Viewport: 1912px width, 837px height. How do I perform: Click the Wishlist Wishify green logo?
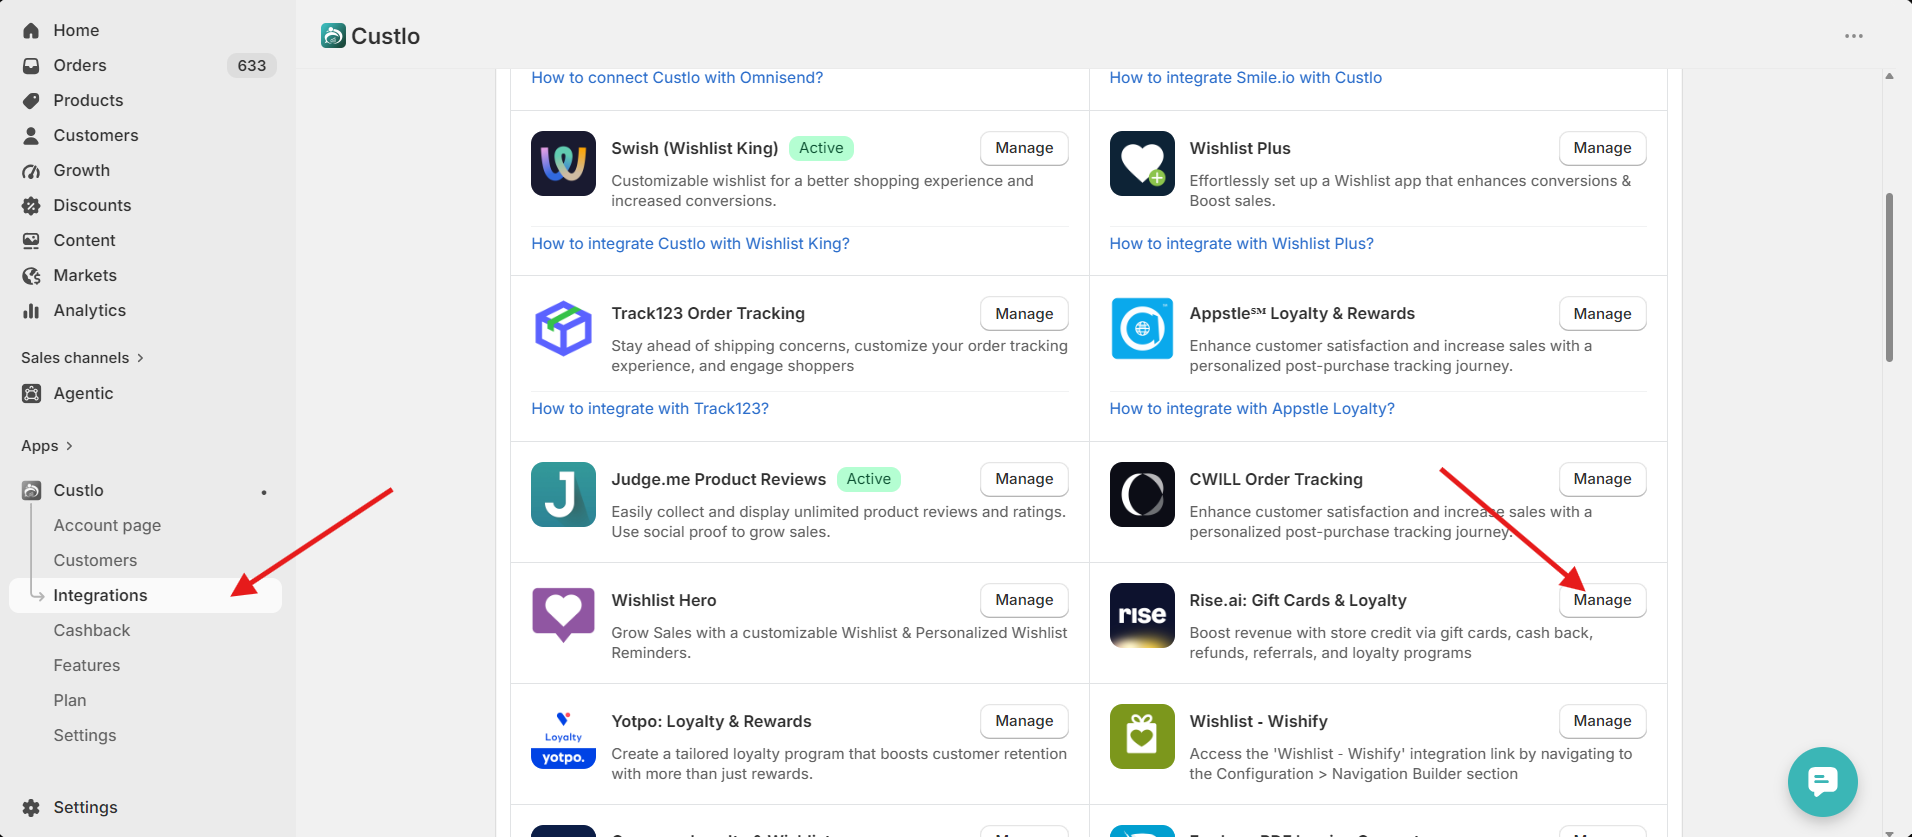tap(1142, 736)
